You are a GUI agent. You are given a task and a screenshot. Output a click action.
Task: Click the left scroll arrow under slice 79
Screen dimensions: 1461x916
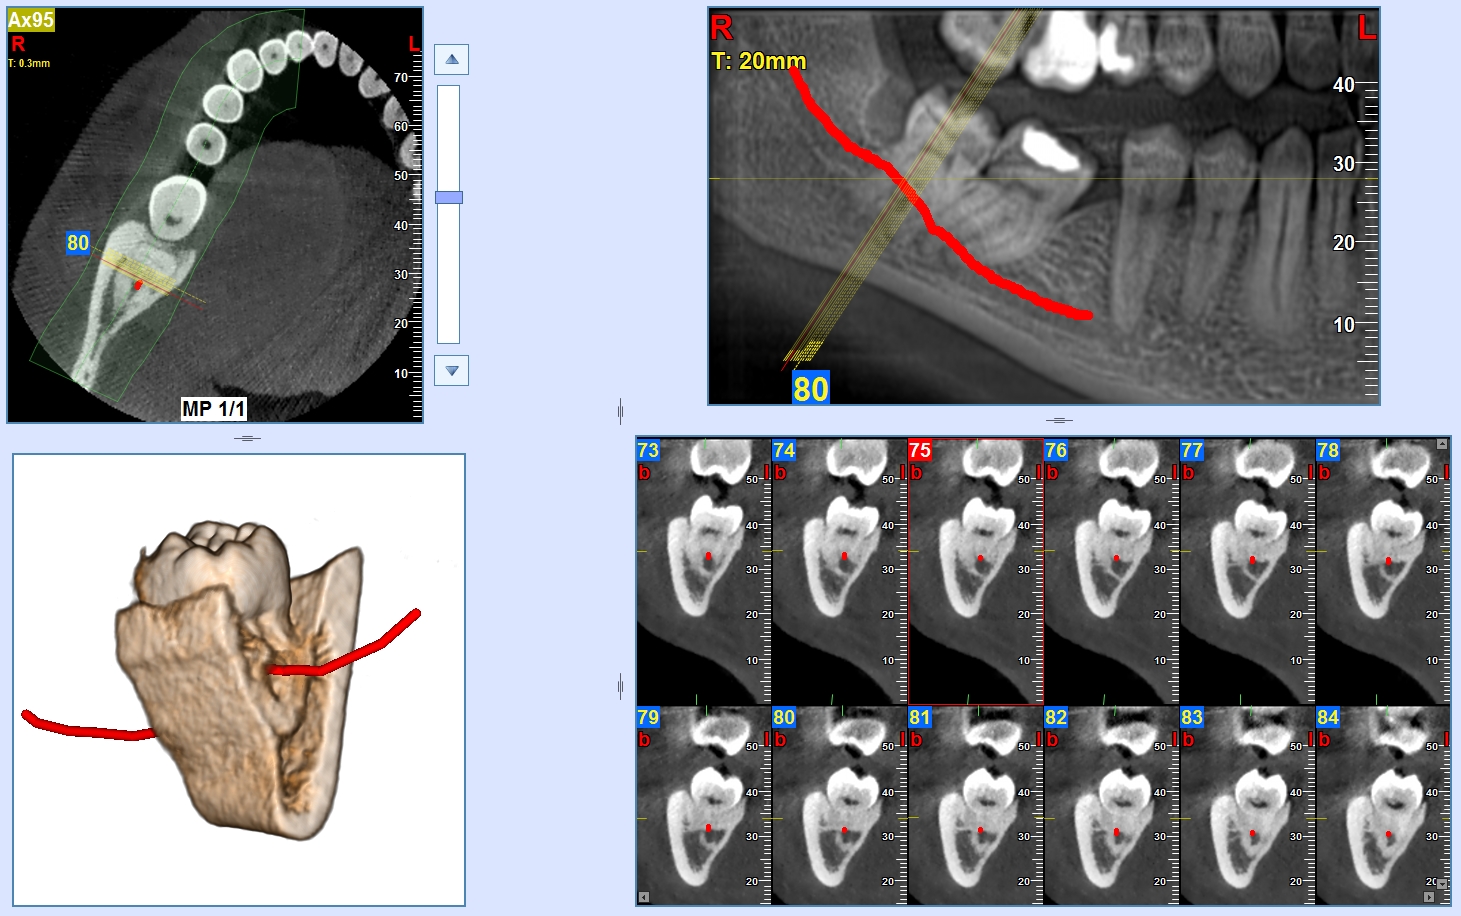click(643, 897)
